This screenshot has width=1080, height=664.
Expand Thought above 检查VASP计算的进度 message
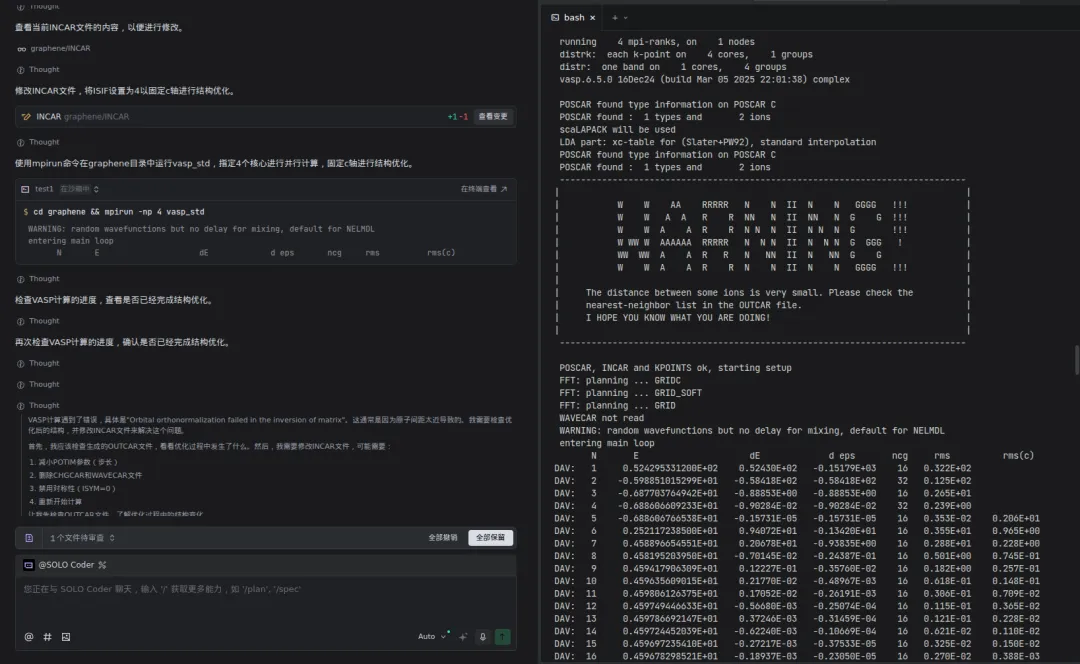38,279
